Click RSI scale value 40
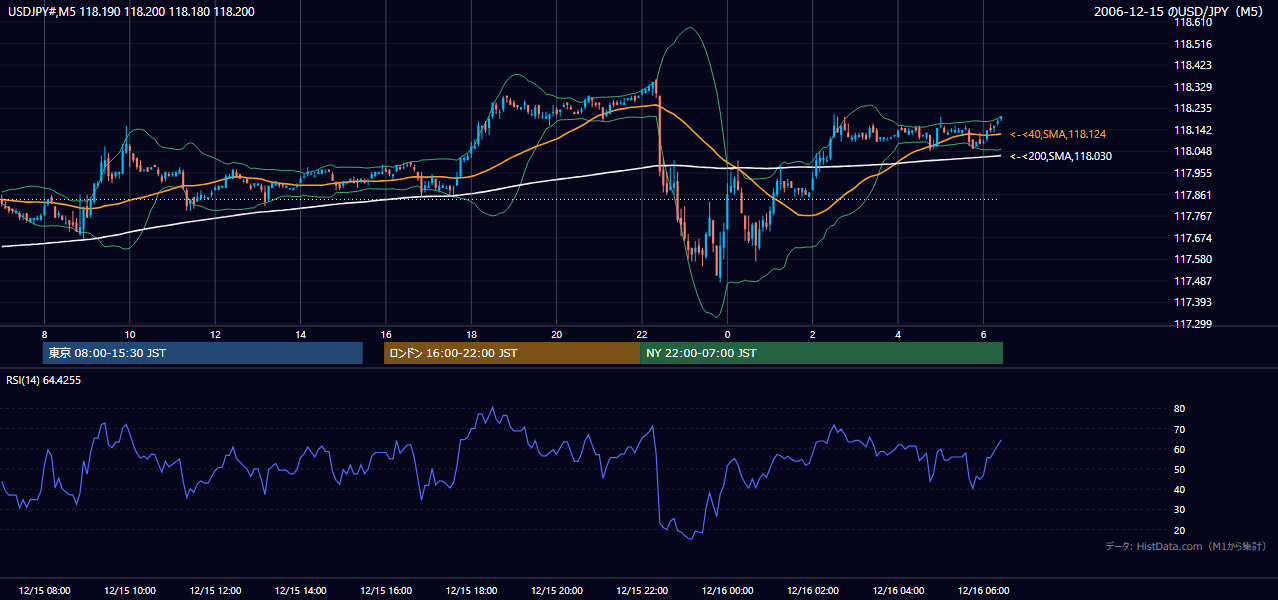The width and height of the screenshot is (1278, 600). coord(1179,489)
